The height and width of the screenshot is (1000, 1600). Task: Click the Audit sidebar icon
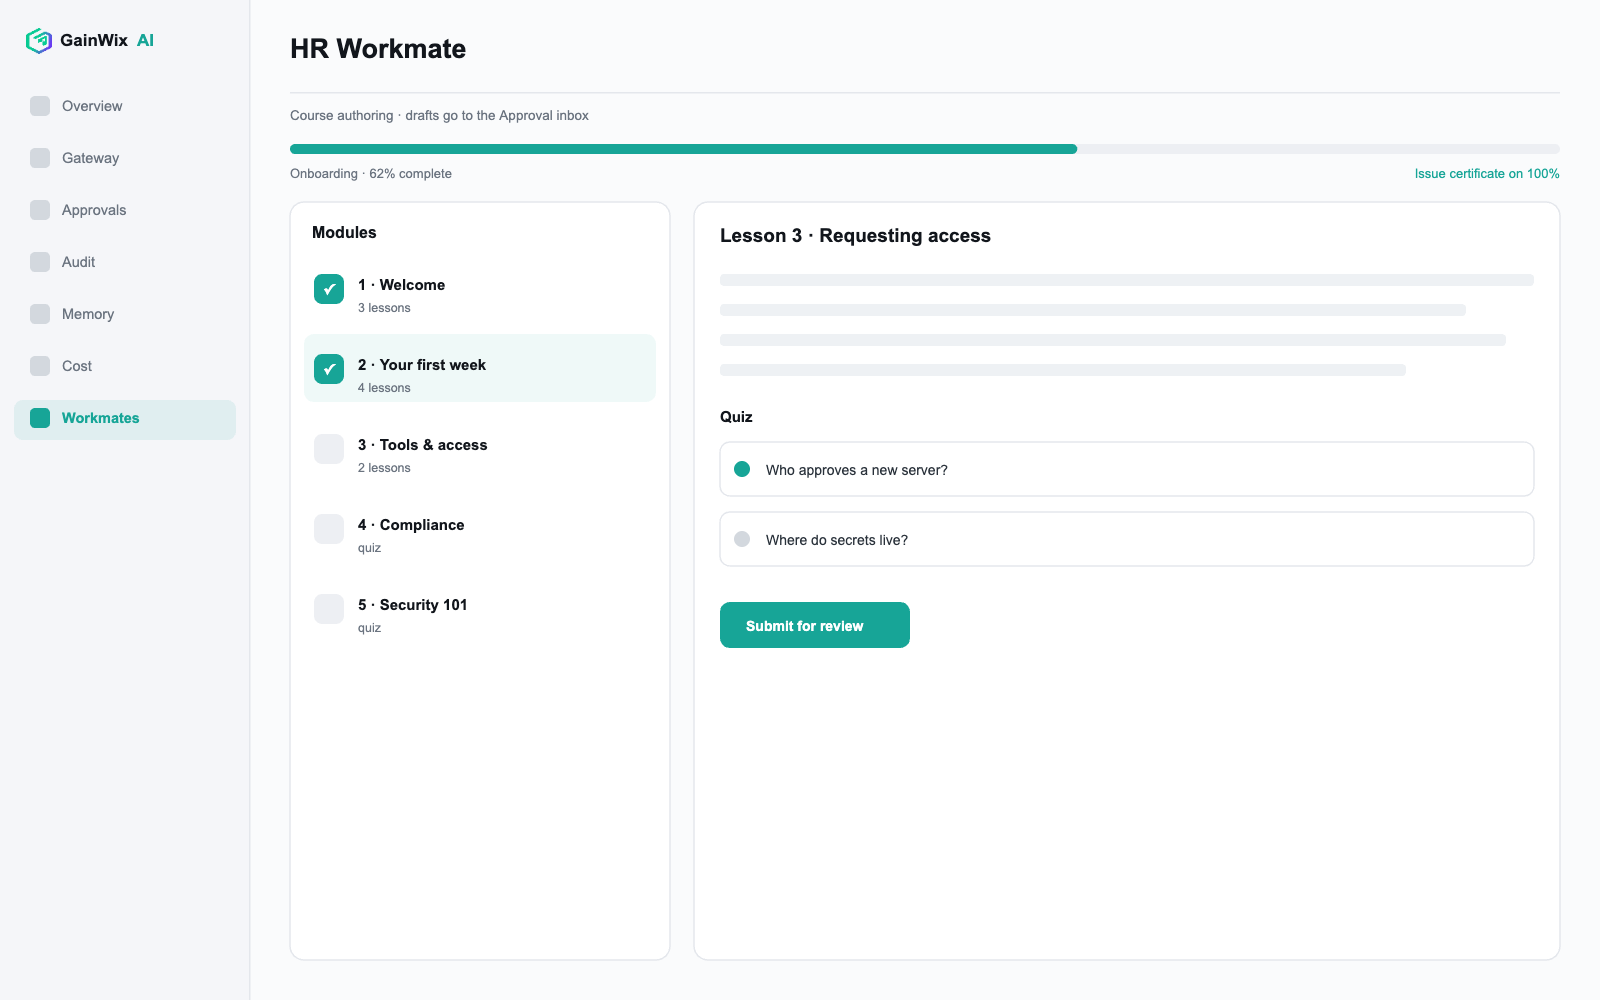pyautogui.click(x=40, y=262)
